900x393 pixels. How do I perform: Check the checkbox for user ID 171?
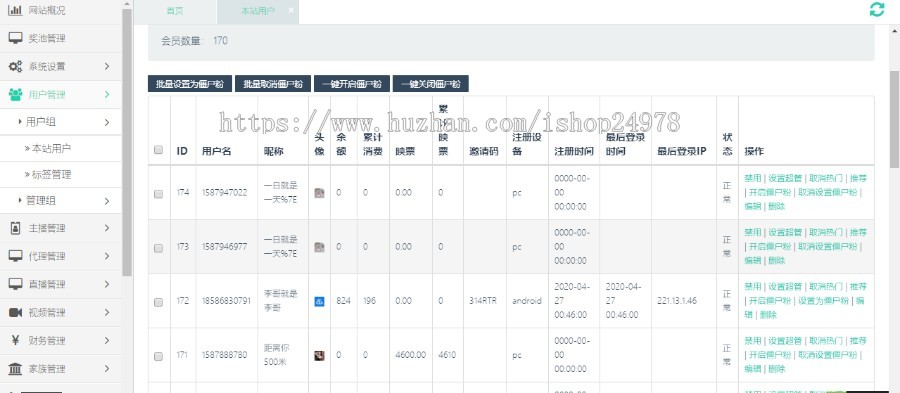(x=158, y=356)
